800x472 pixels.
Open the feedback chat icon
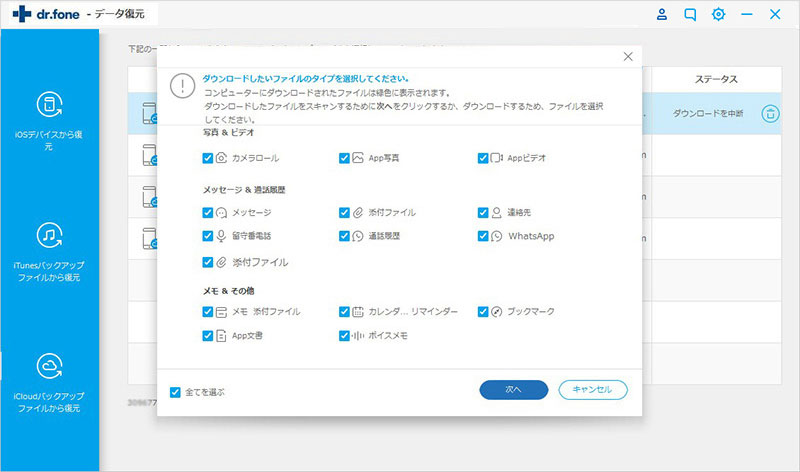(x=690, y=15)
